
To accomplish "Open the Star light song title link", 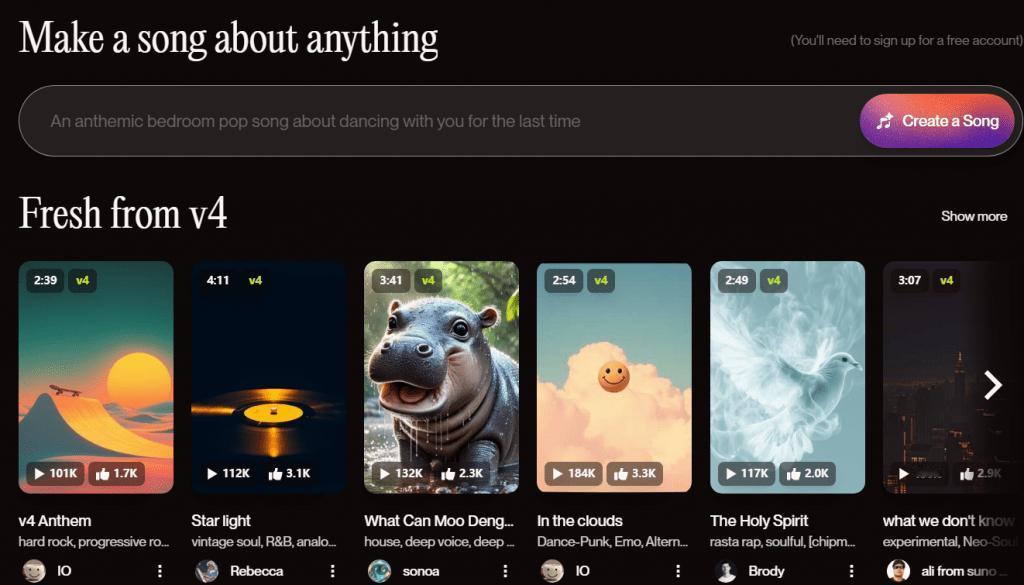I will click(221, 521).
